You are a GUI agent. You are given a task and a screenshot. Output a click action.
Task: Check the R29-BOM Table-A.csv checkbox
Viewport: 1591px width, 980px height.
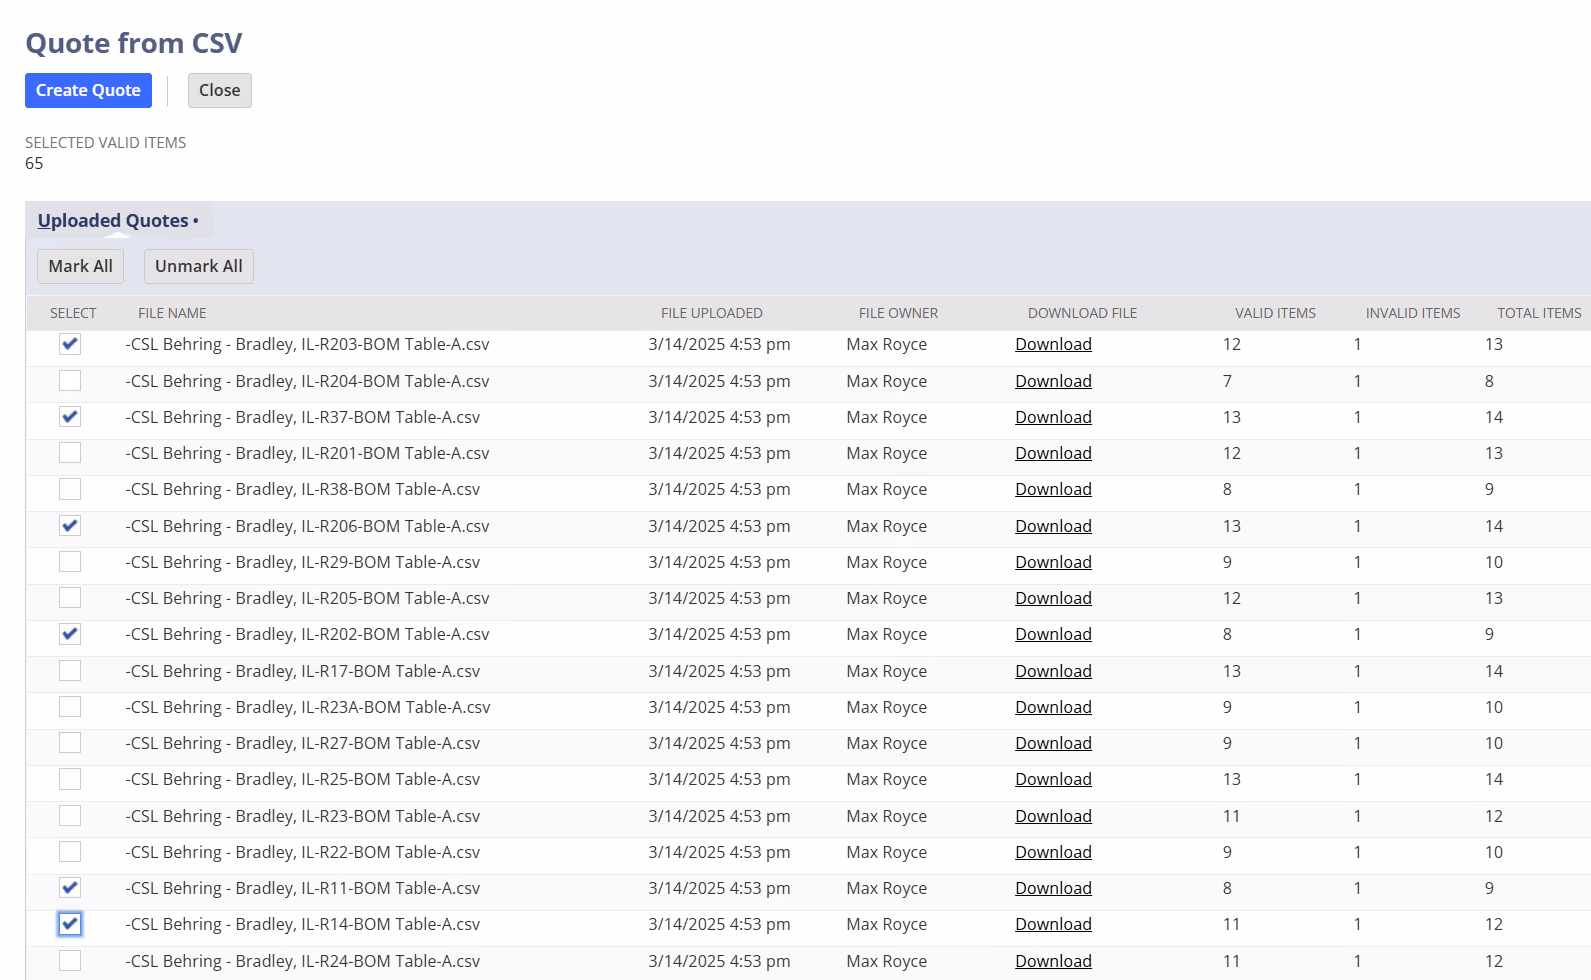(70, 562)
